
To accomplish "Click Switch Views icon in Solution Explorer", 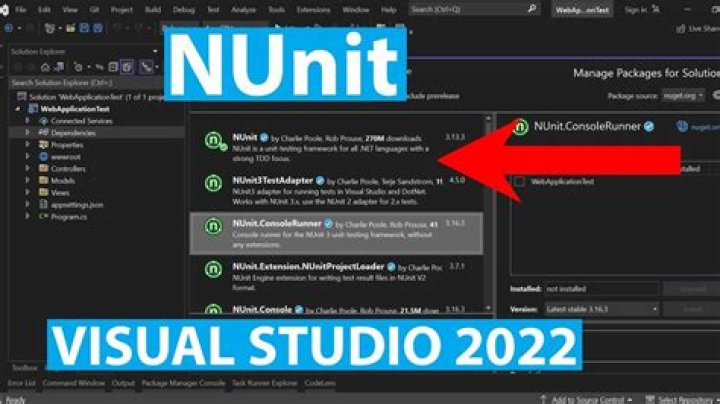I will pyautogui.click(x=59, y=67).
